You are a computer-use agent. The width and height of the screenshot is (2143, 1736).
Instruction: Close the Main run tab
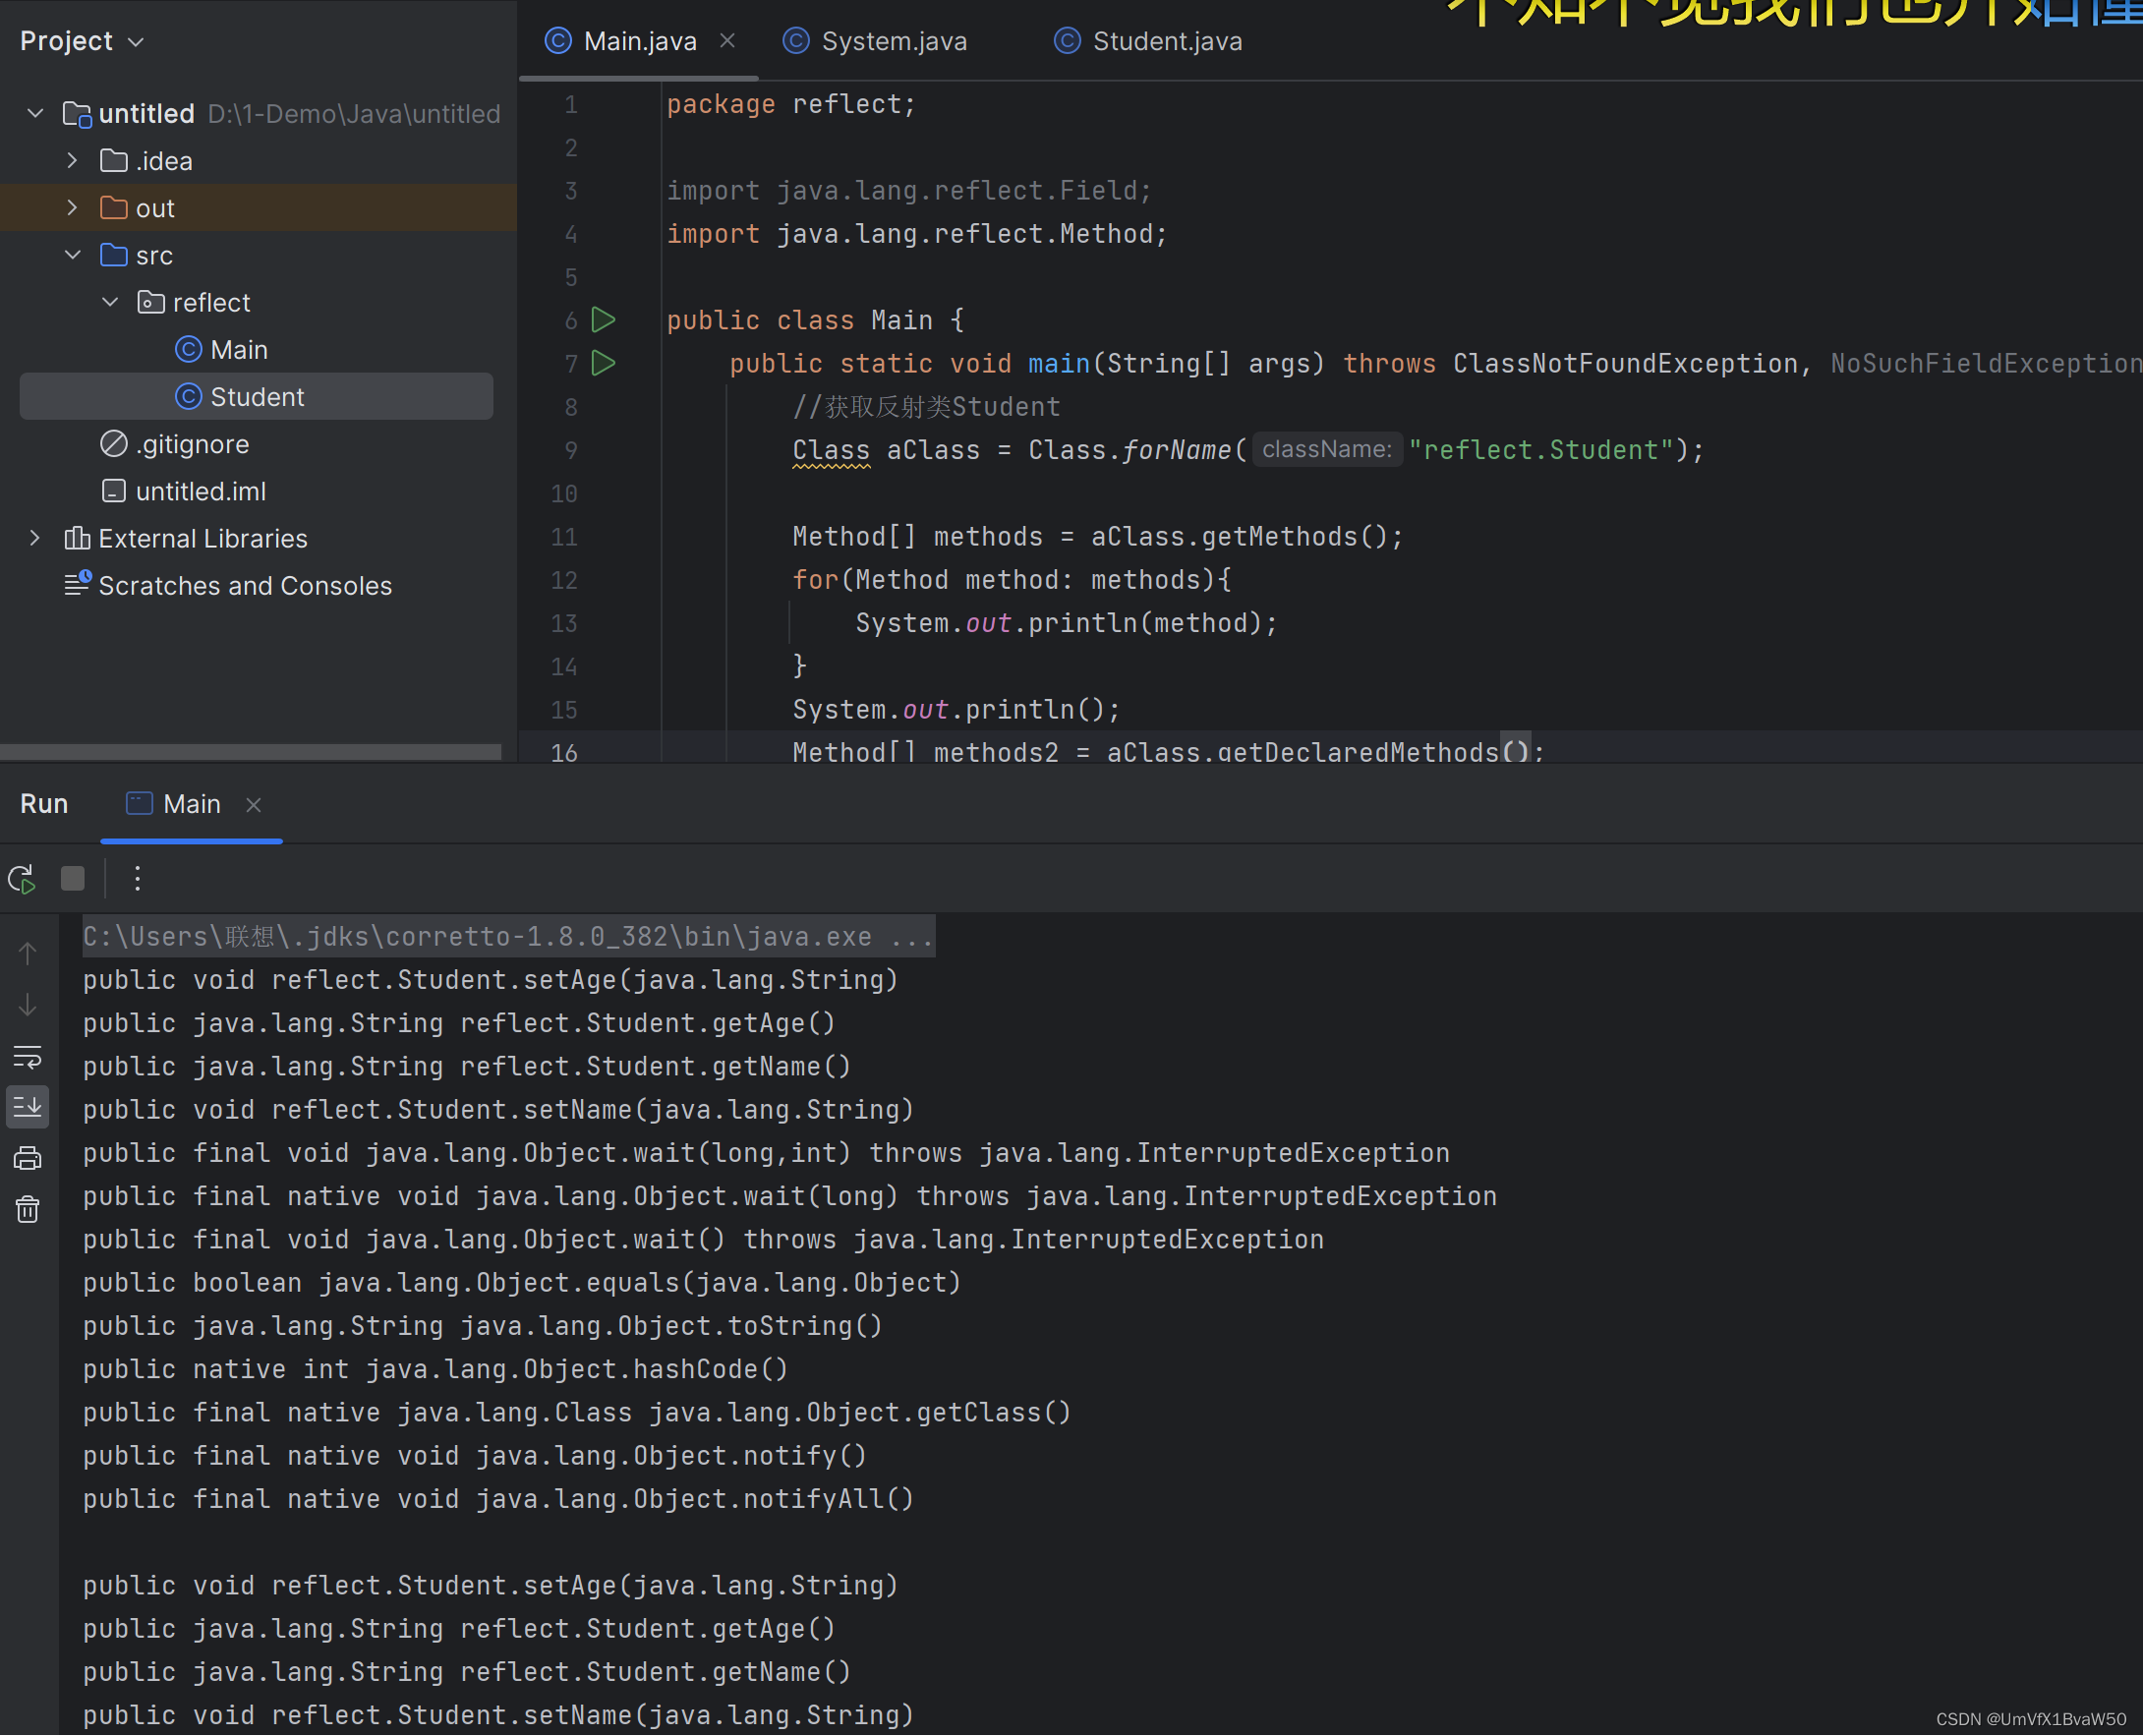pos(254,805)
